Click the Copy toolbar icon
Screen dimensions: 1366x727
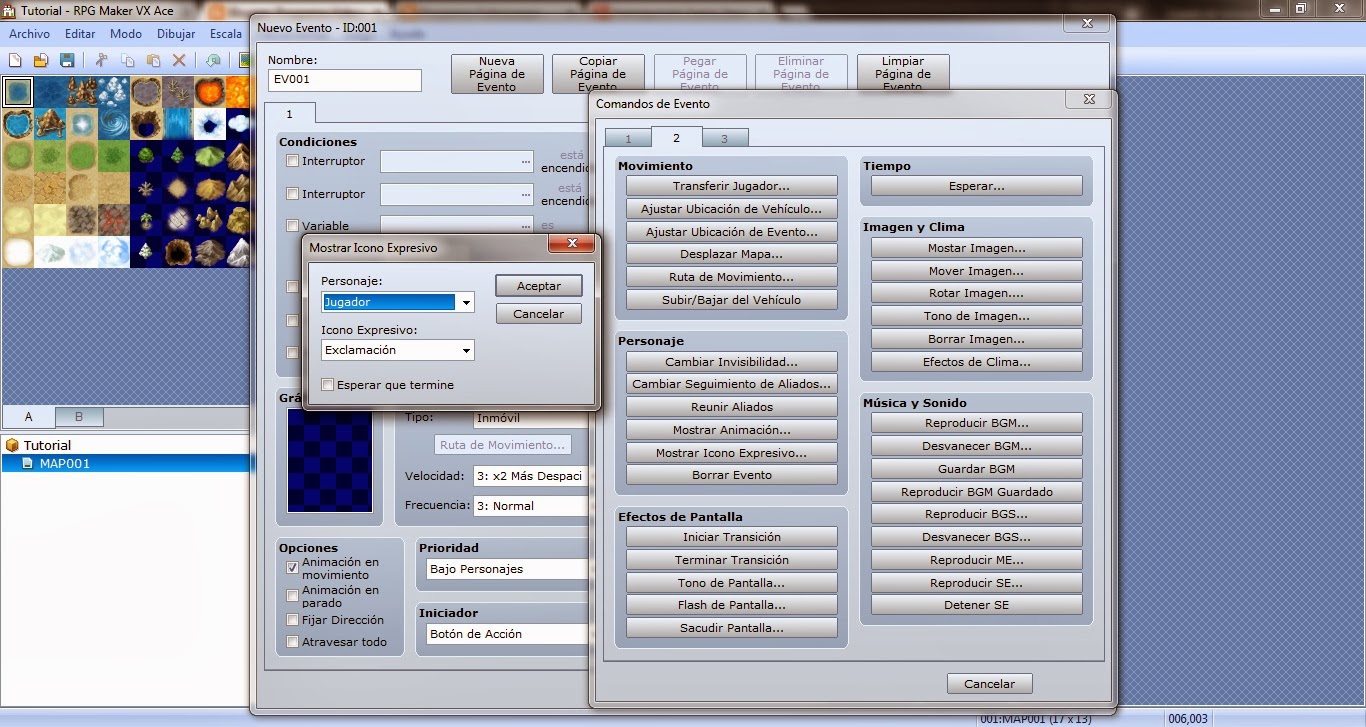tap(126, 60)
